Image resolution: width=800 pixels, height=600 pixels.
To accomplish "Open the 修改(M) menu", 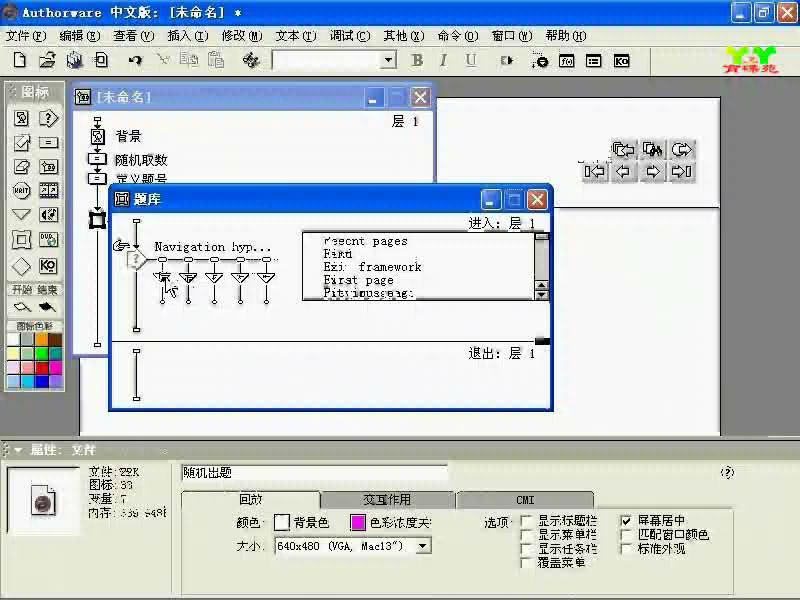I will pyautogui.click(x=242, y=36).
